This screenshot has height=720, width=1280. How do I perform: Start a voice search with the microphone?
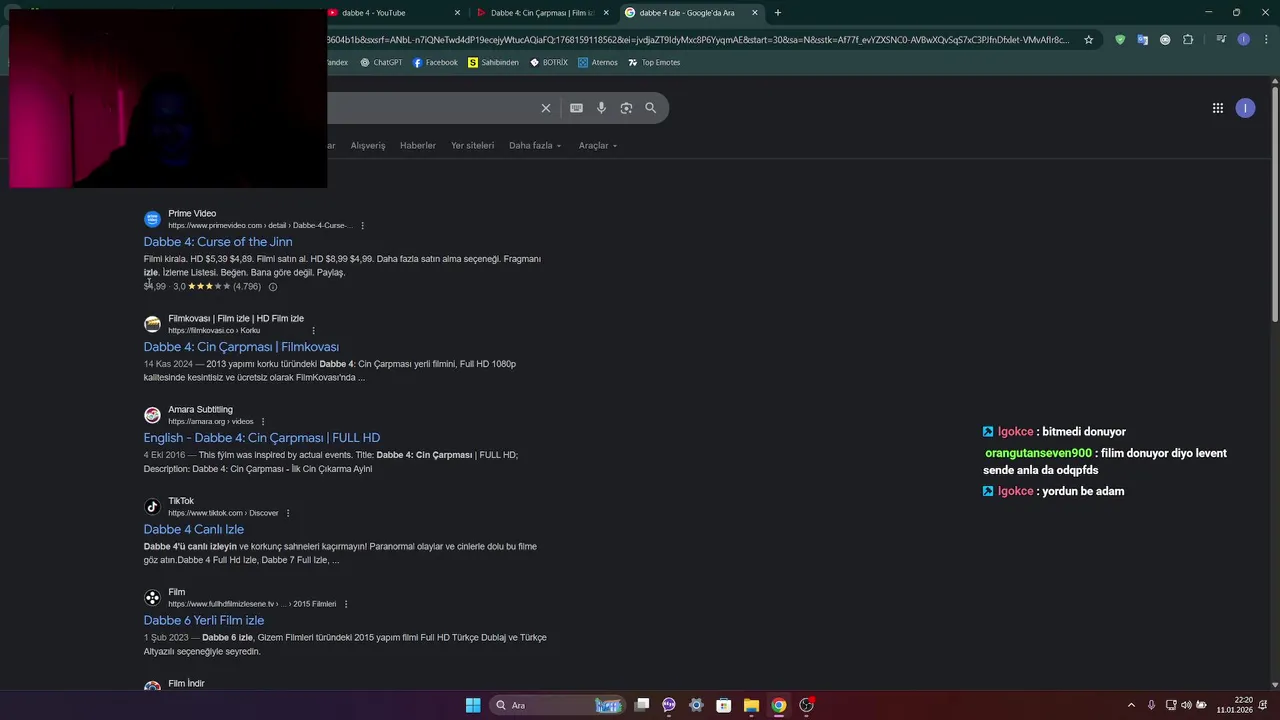(601, 108)
